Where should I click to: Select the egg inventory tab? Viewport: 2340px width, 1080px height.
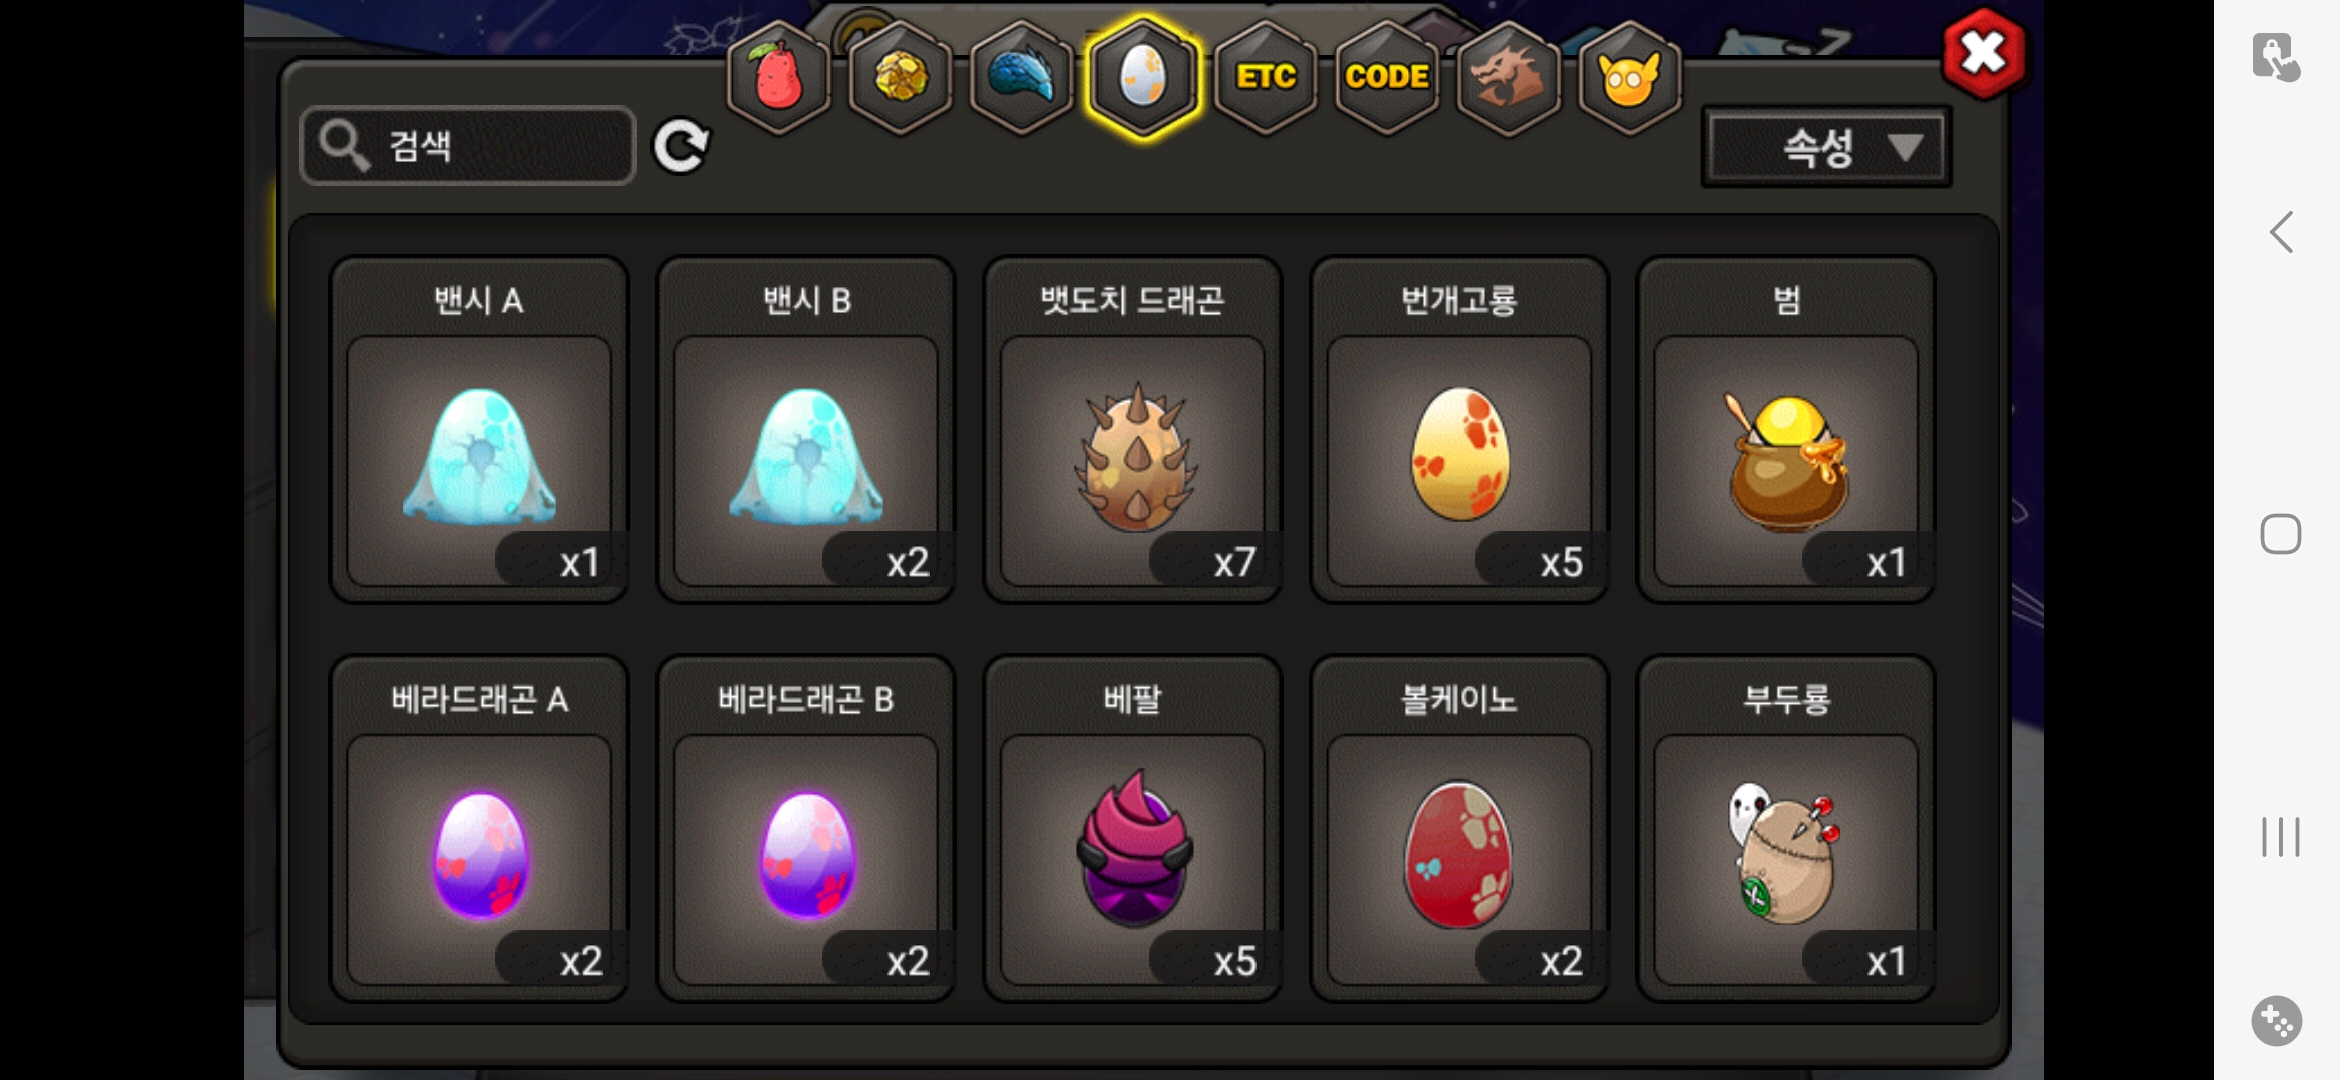(x=1143, y=77)
